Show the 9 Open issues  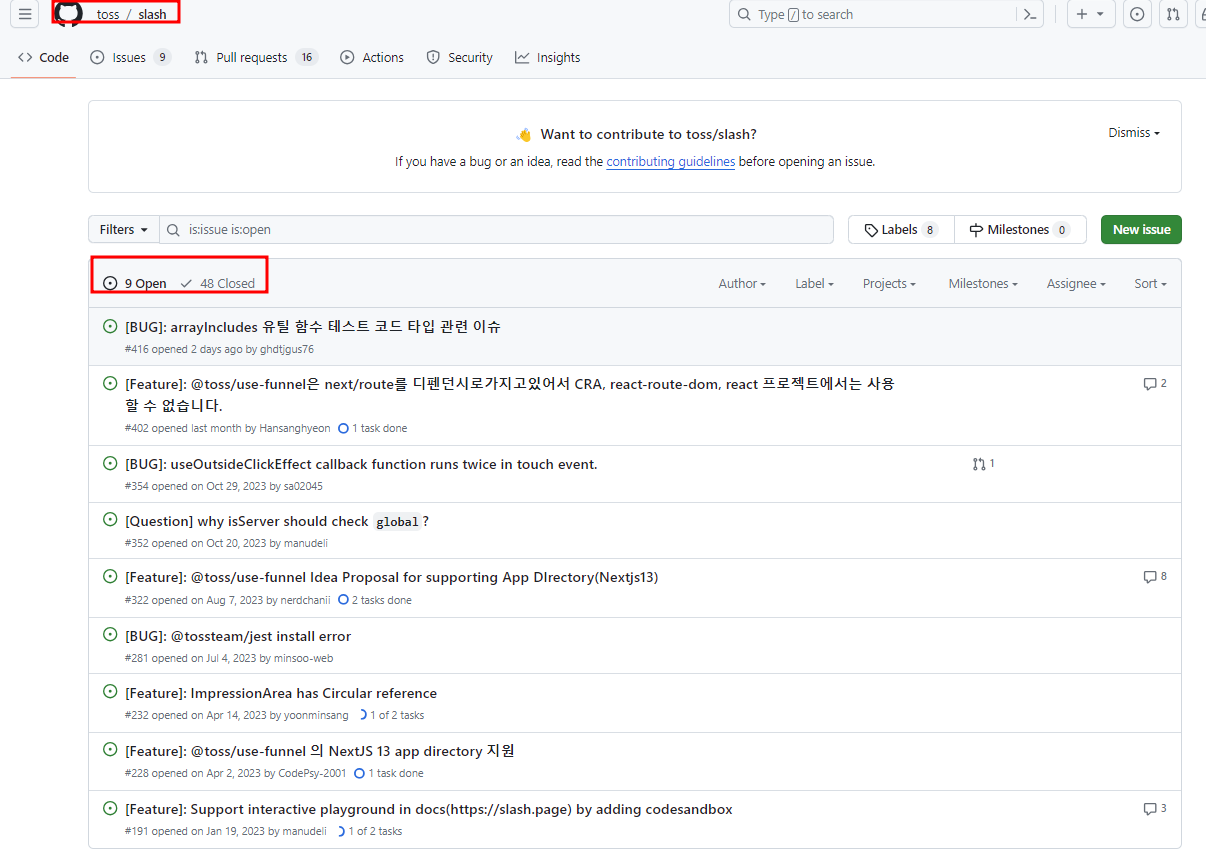click(x=135, y=284)
